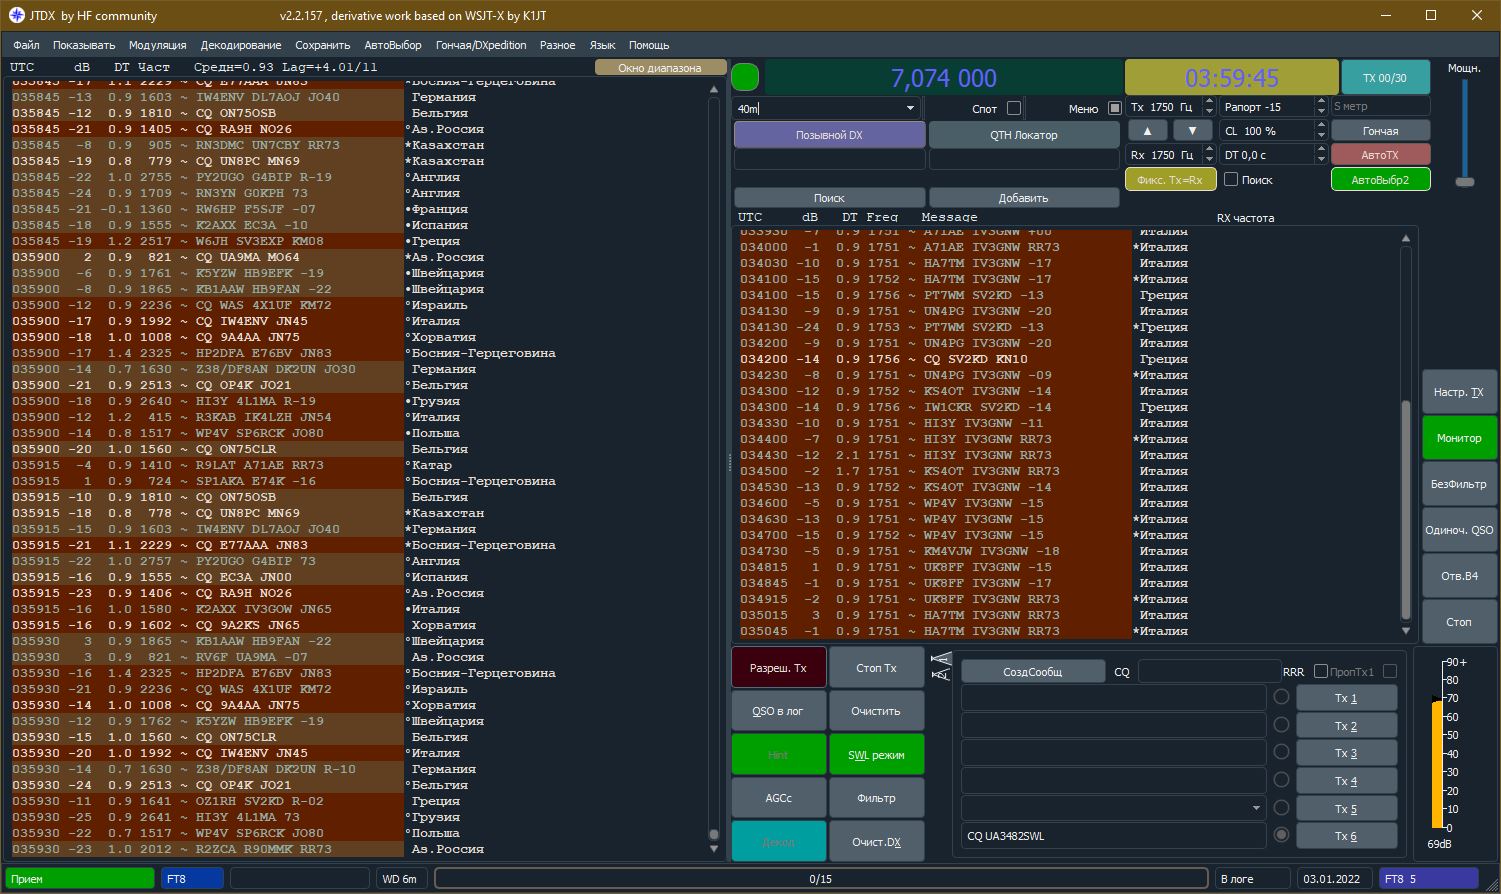The image size is (1501, 894).
Task: Click the БезФильтр button
Action: (x=1459, y=484)
